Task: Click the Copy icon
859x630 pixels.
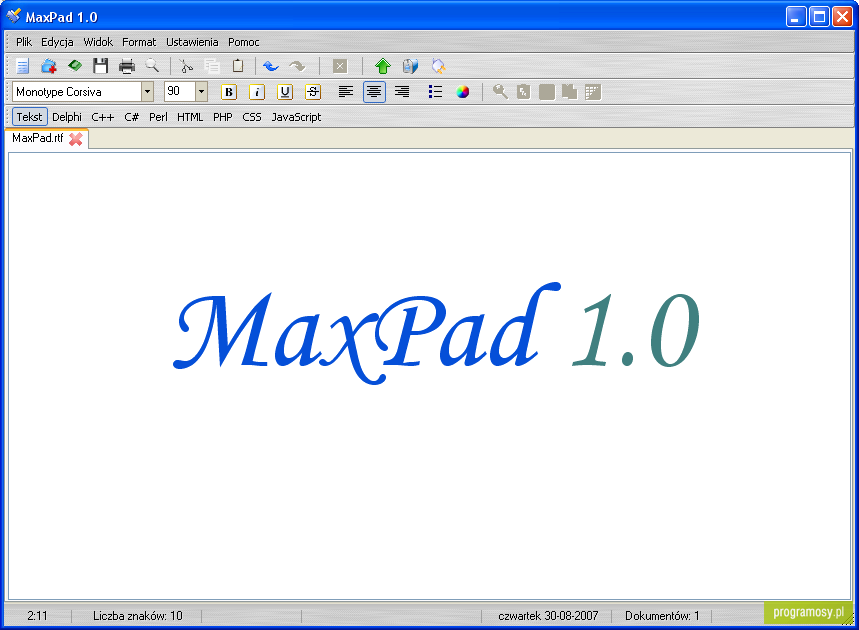Action: 212,66
